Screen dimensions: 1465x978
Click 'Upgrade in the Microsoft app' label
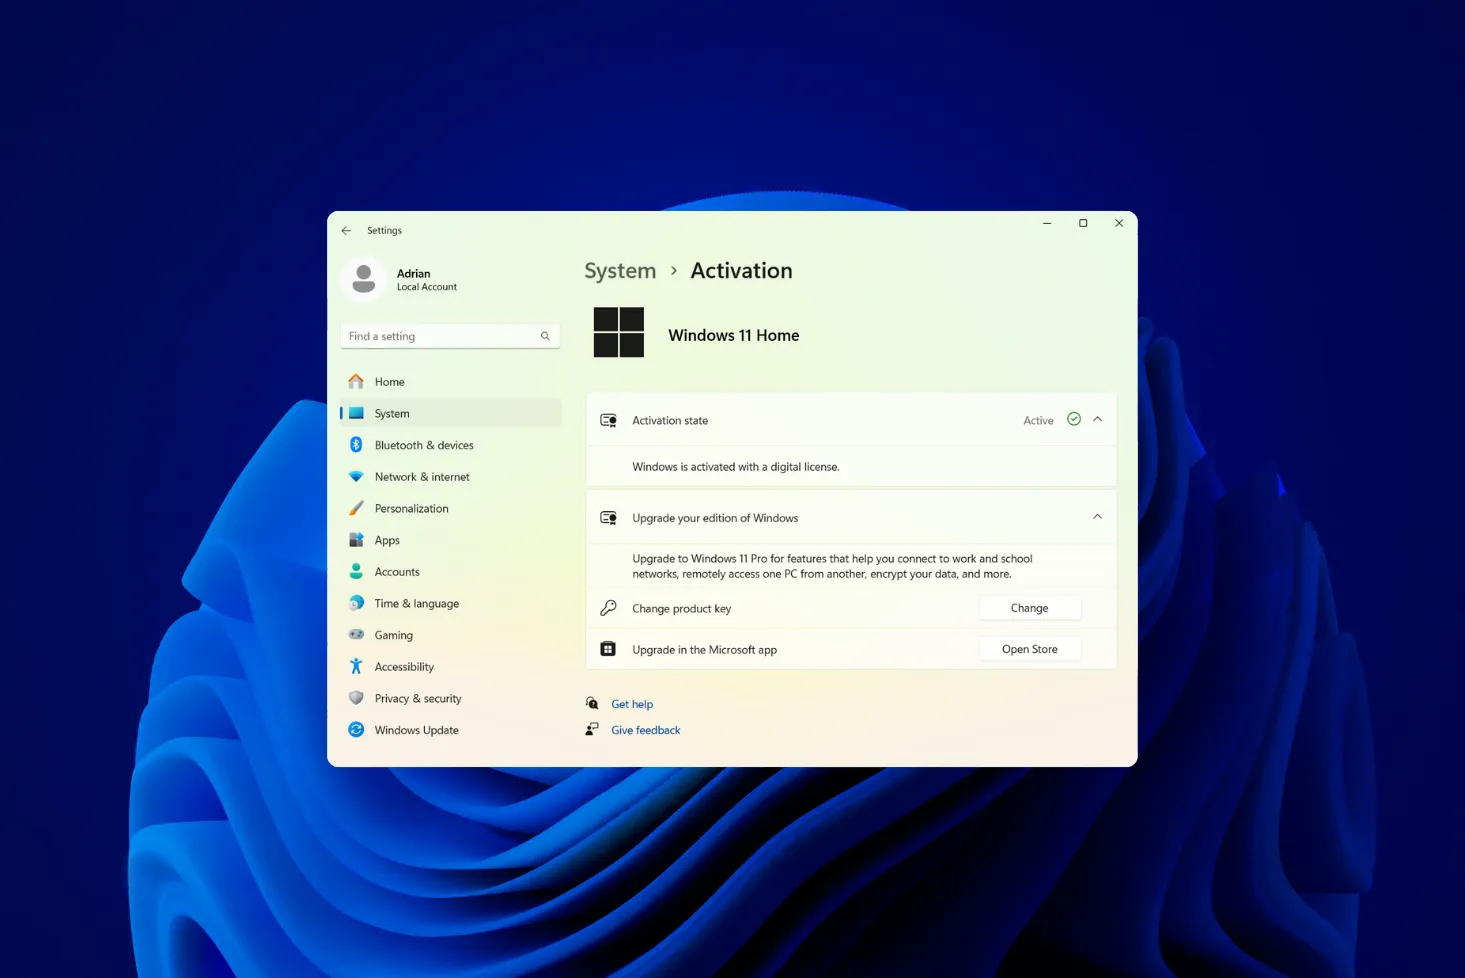[x=705, y=650]
